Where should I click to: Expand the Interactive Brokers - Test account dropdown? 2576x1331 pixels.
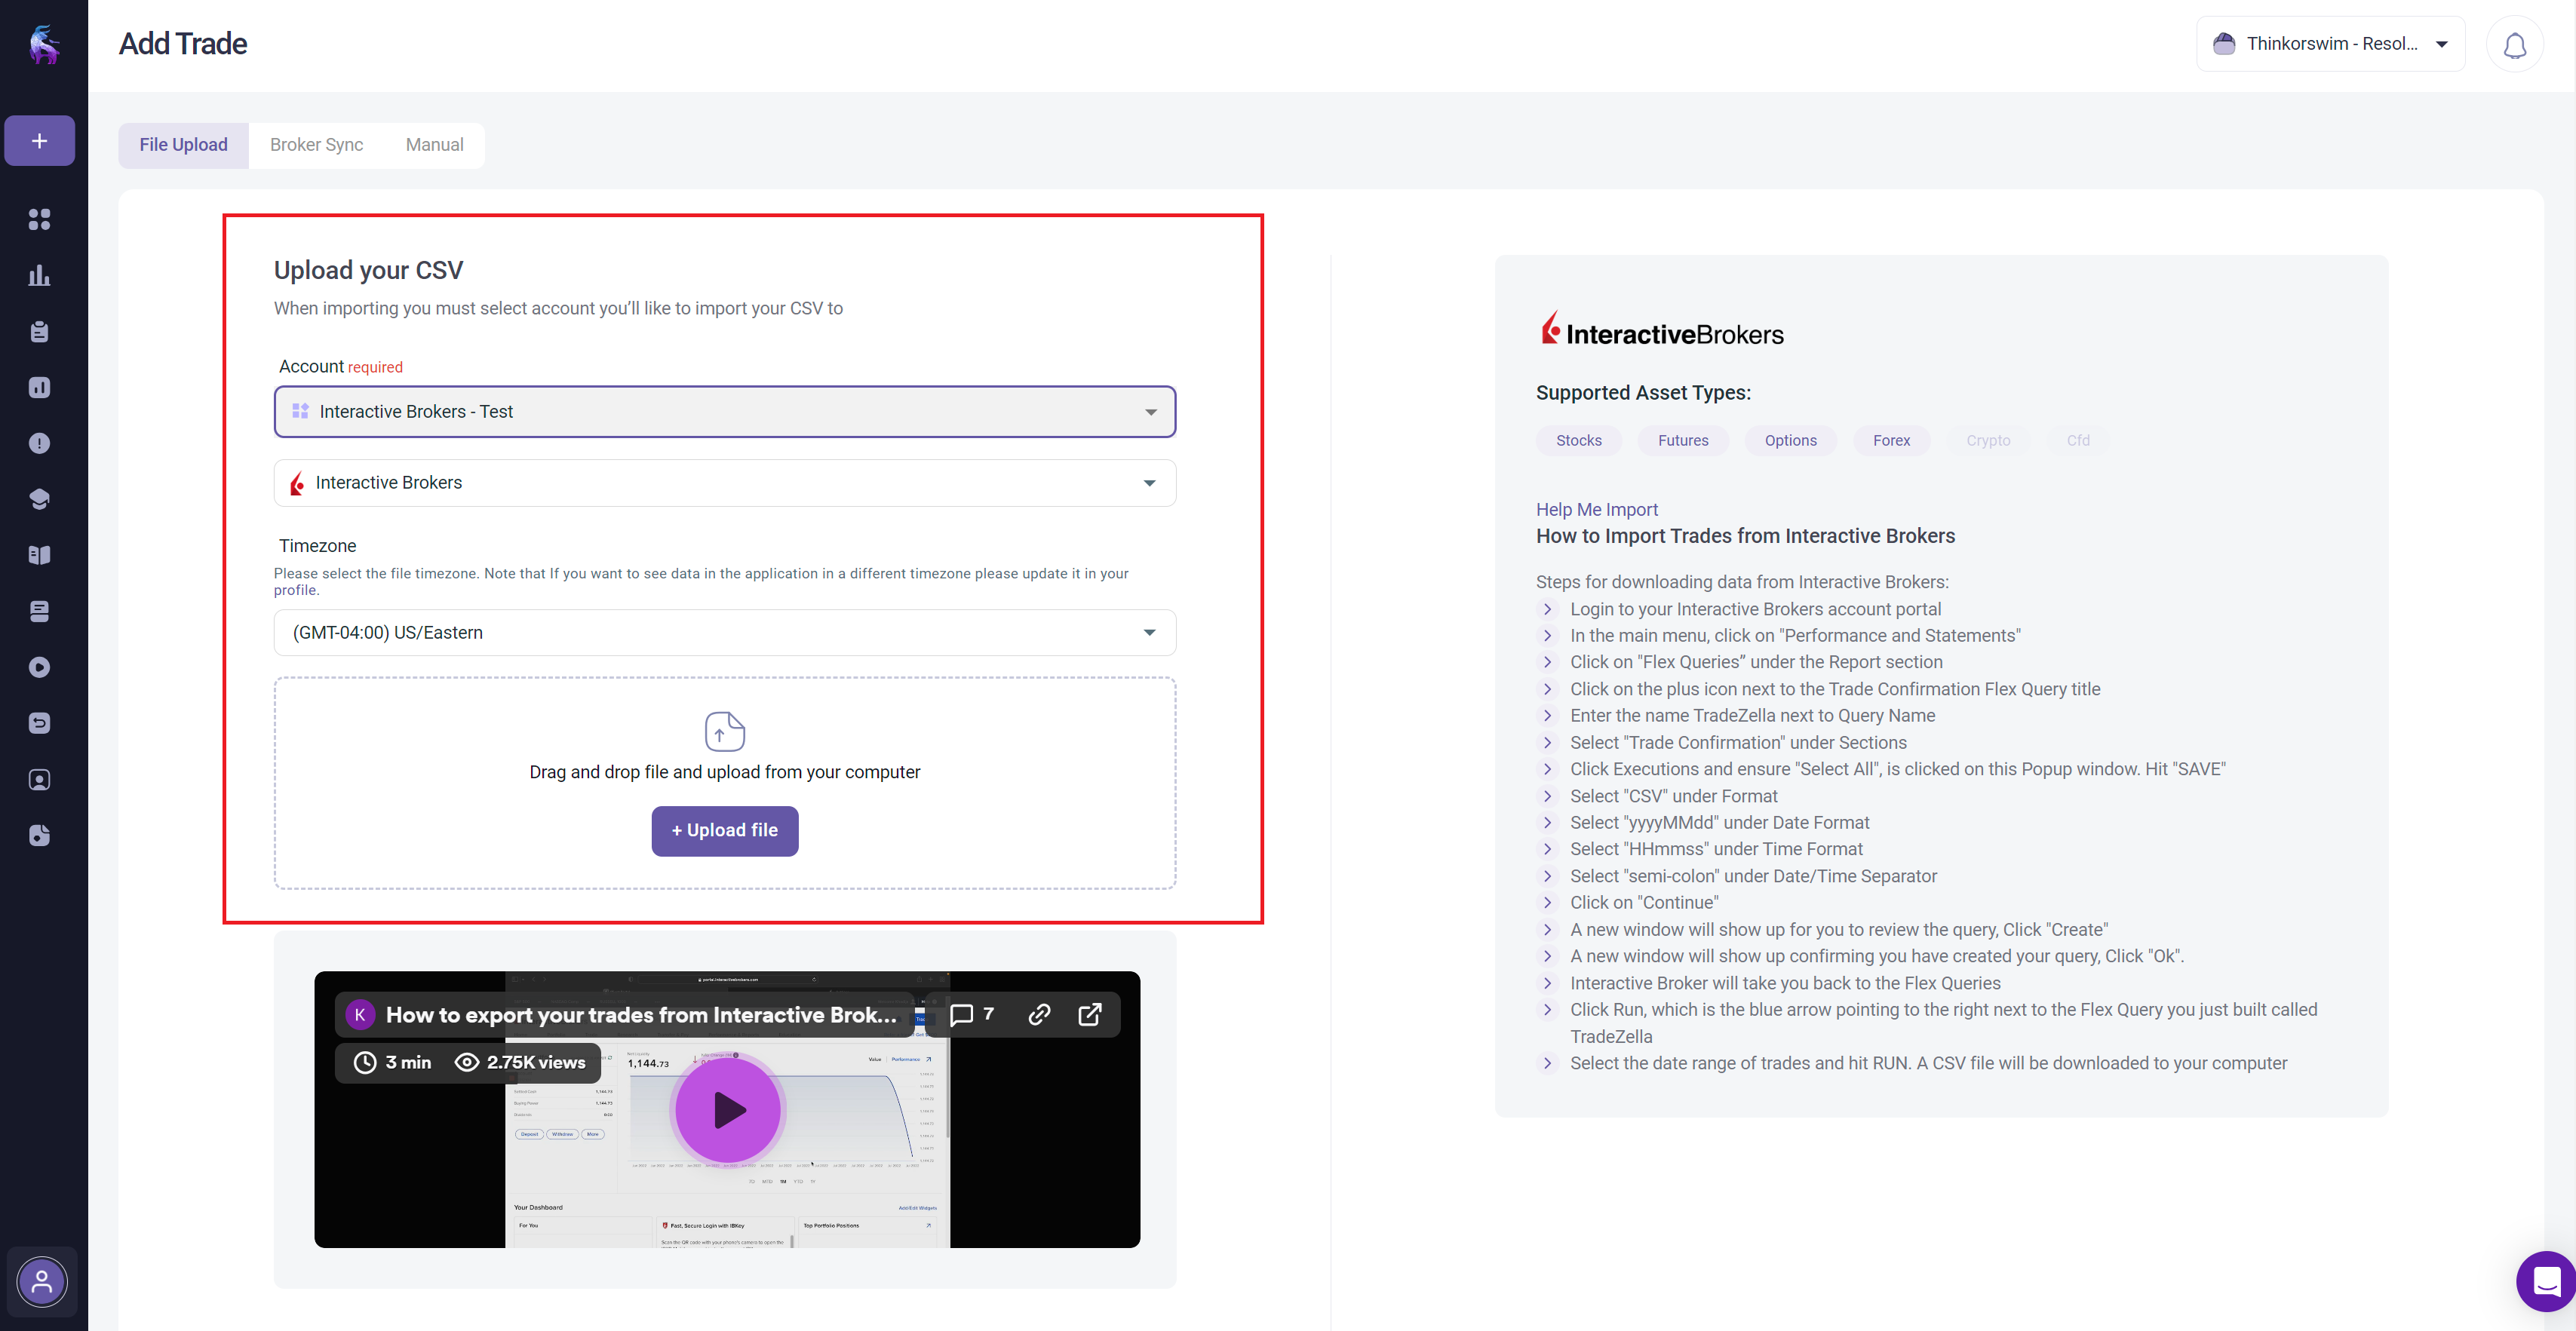(724, 412)
